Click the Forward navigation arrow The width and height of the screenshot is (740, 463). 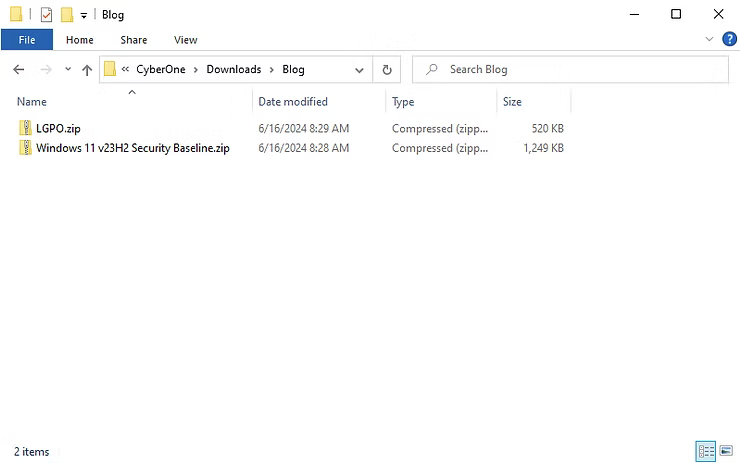point(46,70)
